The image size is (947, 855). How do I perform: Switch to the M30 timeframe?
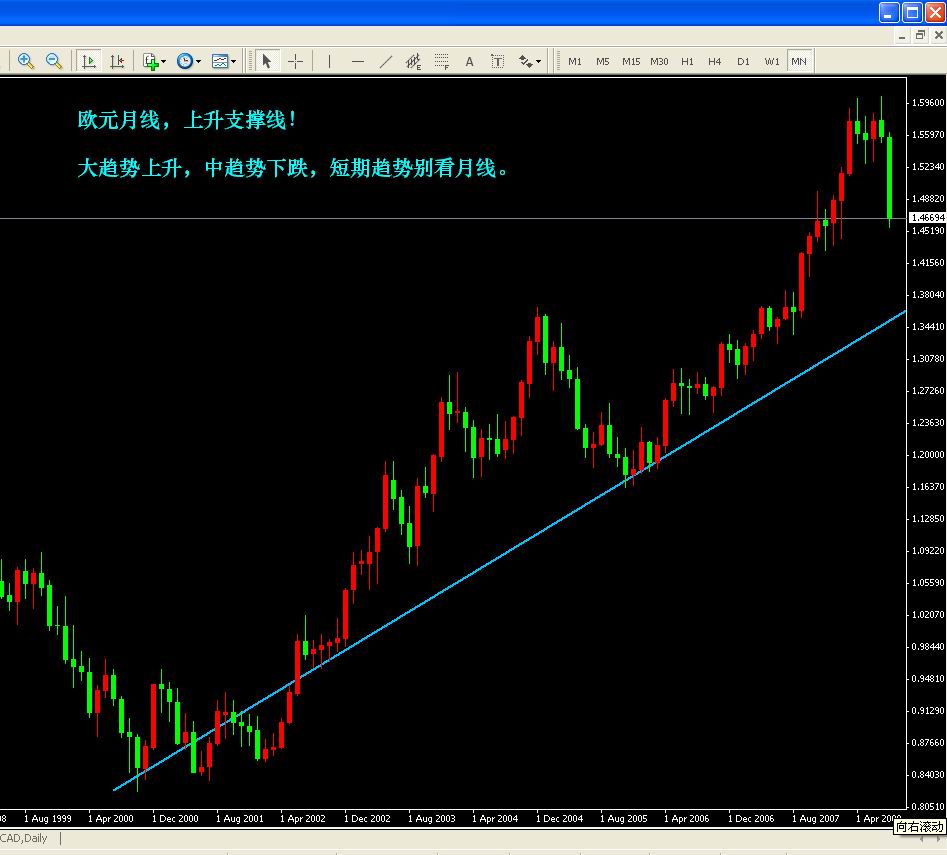[x=659, y=61]
